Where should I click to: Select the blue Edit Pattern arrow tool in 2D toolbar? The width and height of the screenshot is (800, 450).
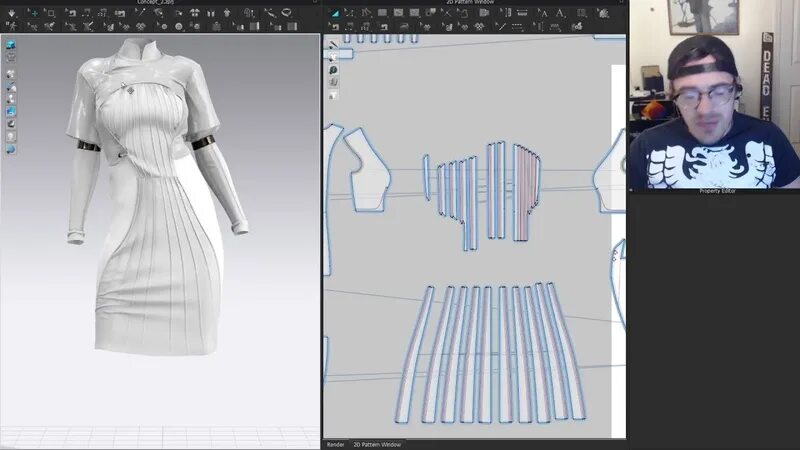(335, 14)
